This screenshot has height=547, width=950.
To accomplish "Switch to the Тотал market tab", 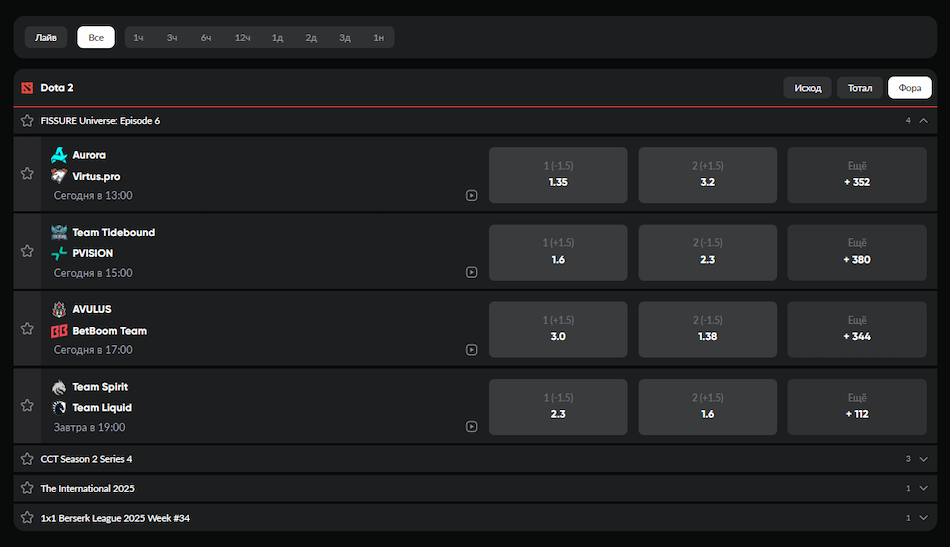I will [x=860, y=88].
